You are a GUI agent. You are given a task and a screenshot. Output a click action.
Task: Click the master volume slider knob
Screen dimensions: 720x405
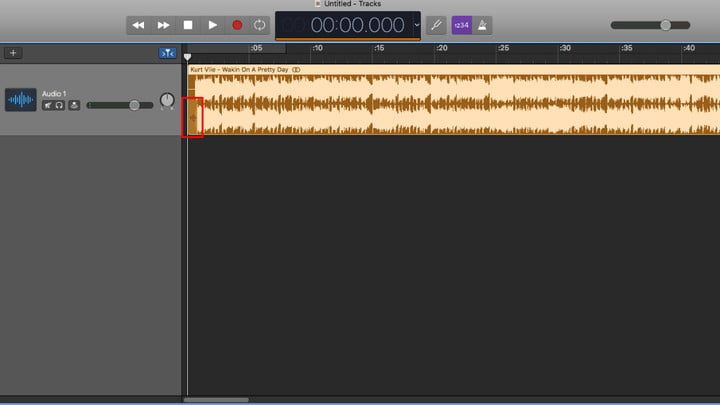(x=665, y=25)
